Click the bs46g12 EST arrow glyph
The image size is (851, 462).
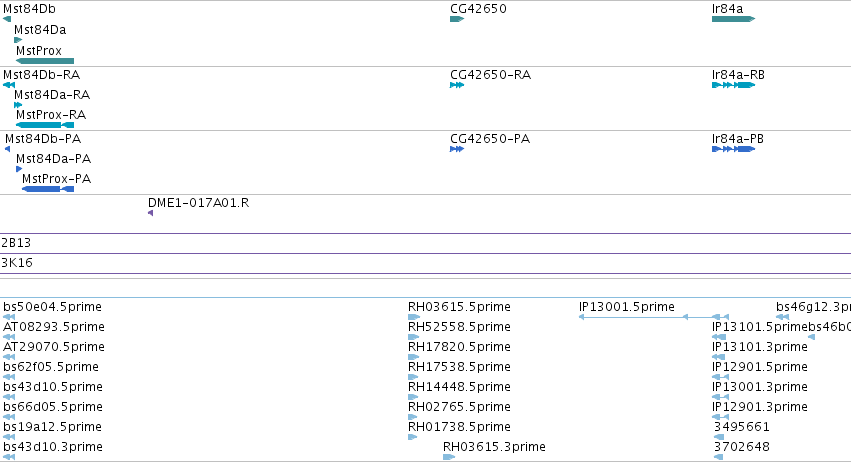783,317
